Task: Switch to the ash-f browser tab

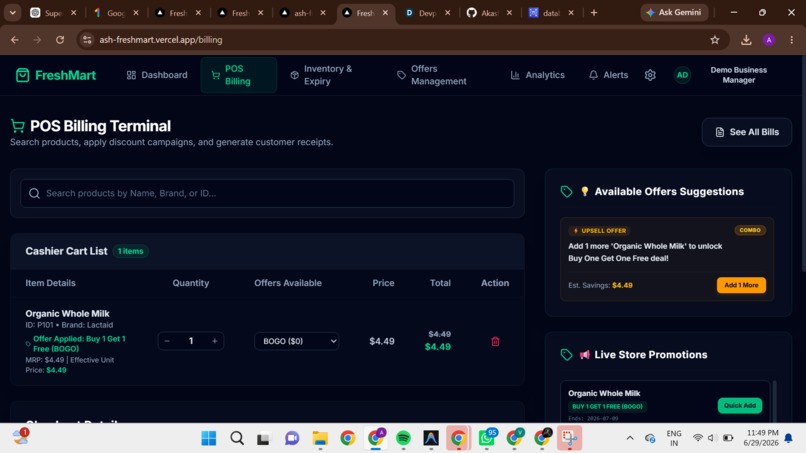Action: (x=303, y=13)
